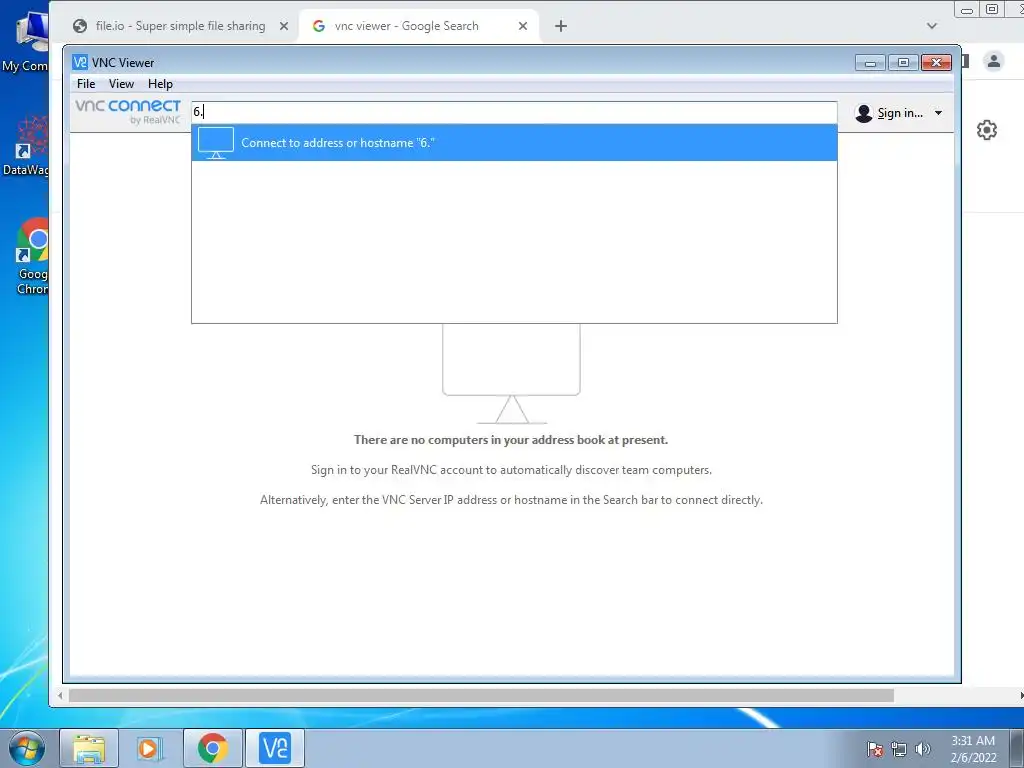Click Chrome's horizontal scrollbar
Screen dimensions: 1024x768
481,696
